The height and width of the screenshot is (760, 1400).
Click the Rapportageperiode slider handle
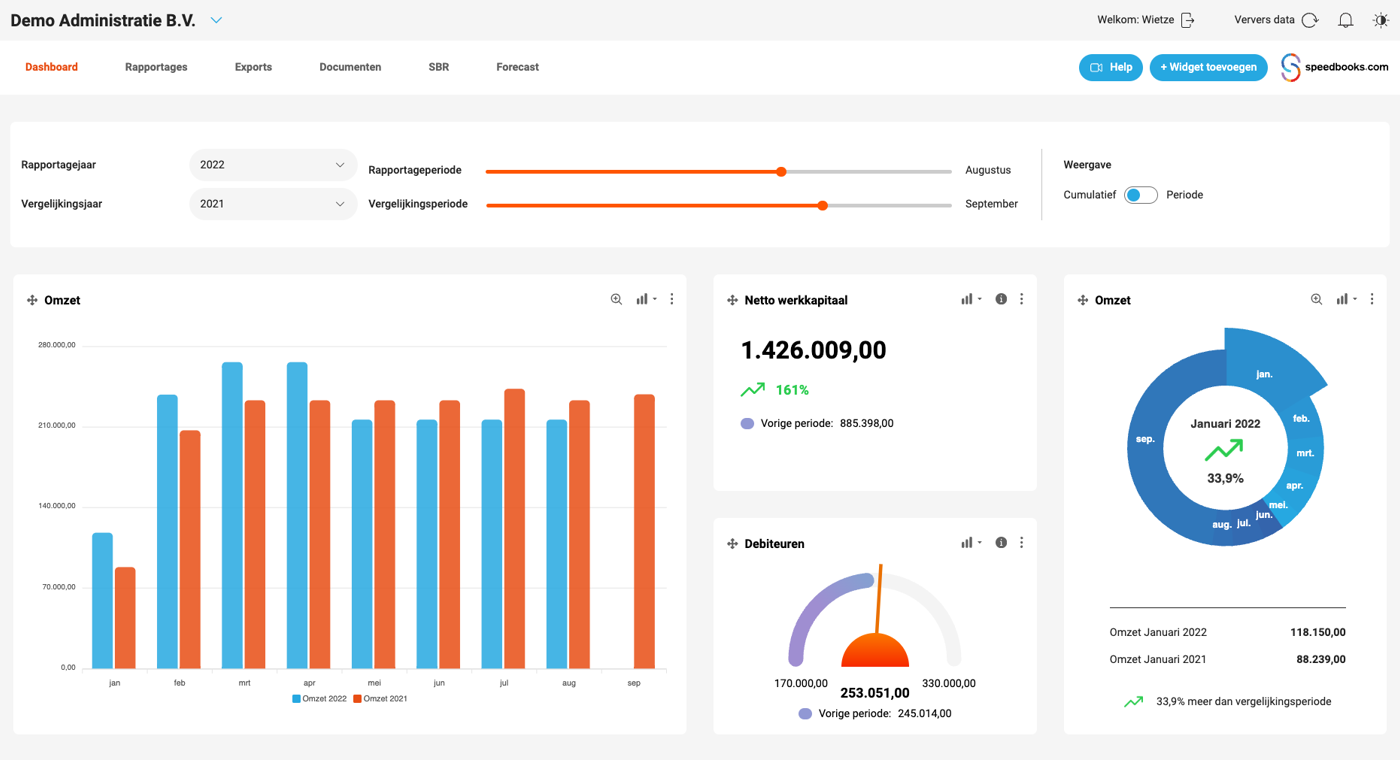[x=781, y=171]
